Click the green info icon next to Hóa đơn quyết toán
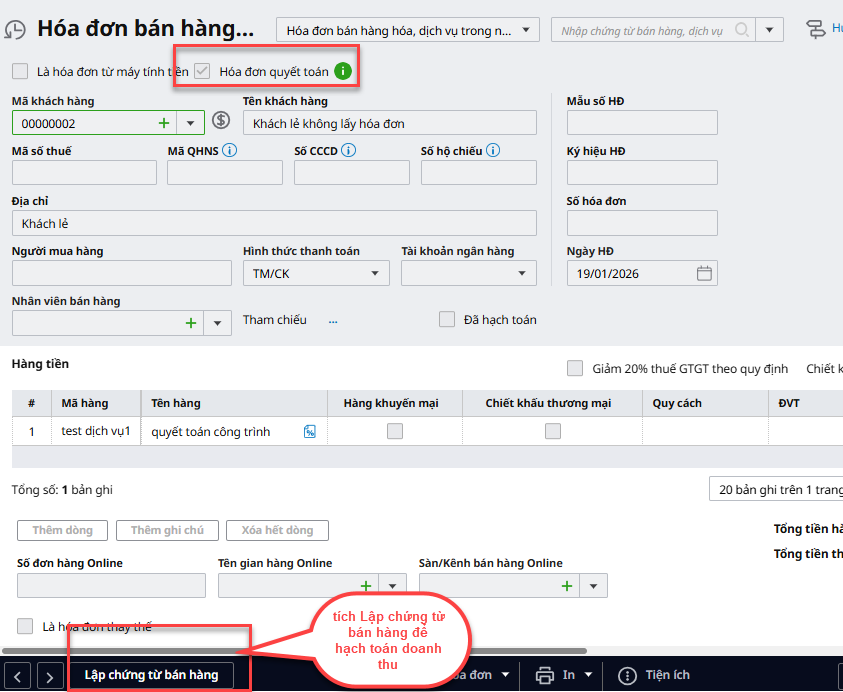This screenshot has height=692, width=843. tap(343, 71)
